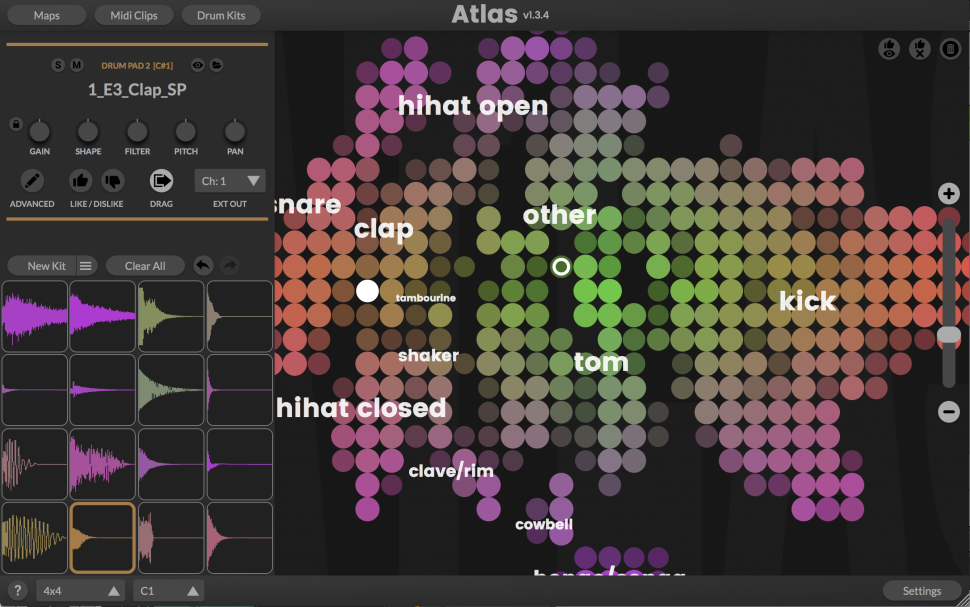
Task: Open the C1 base note dropdown
Action: coord(169,591)
